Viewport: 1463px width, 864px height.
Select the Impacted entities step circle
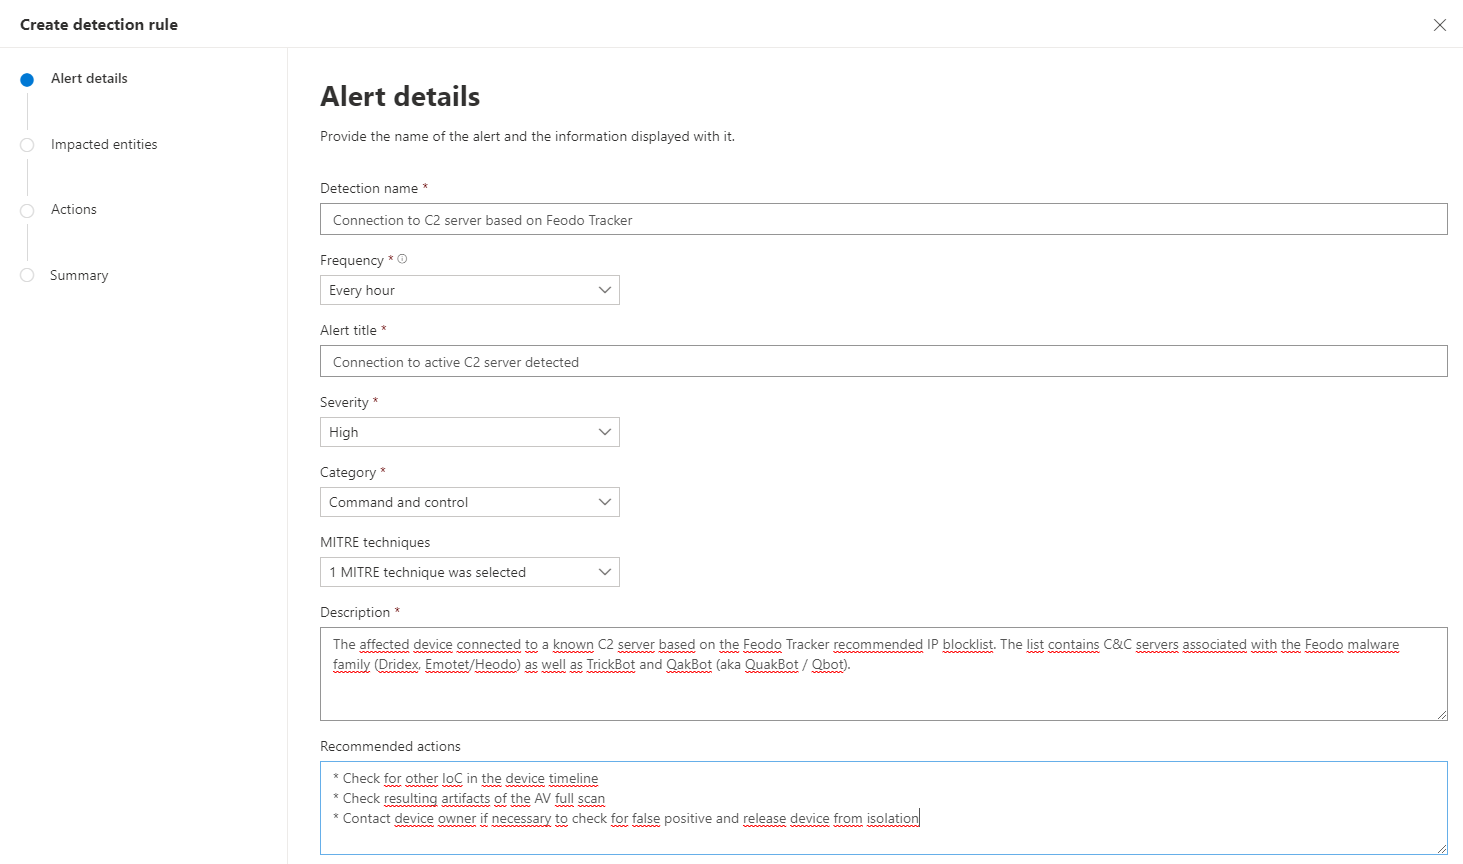tap(27, 144)
